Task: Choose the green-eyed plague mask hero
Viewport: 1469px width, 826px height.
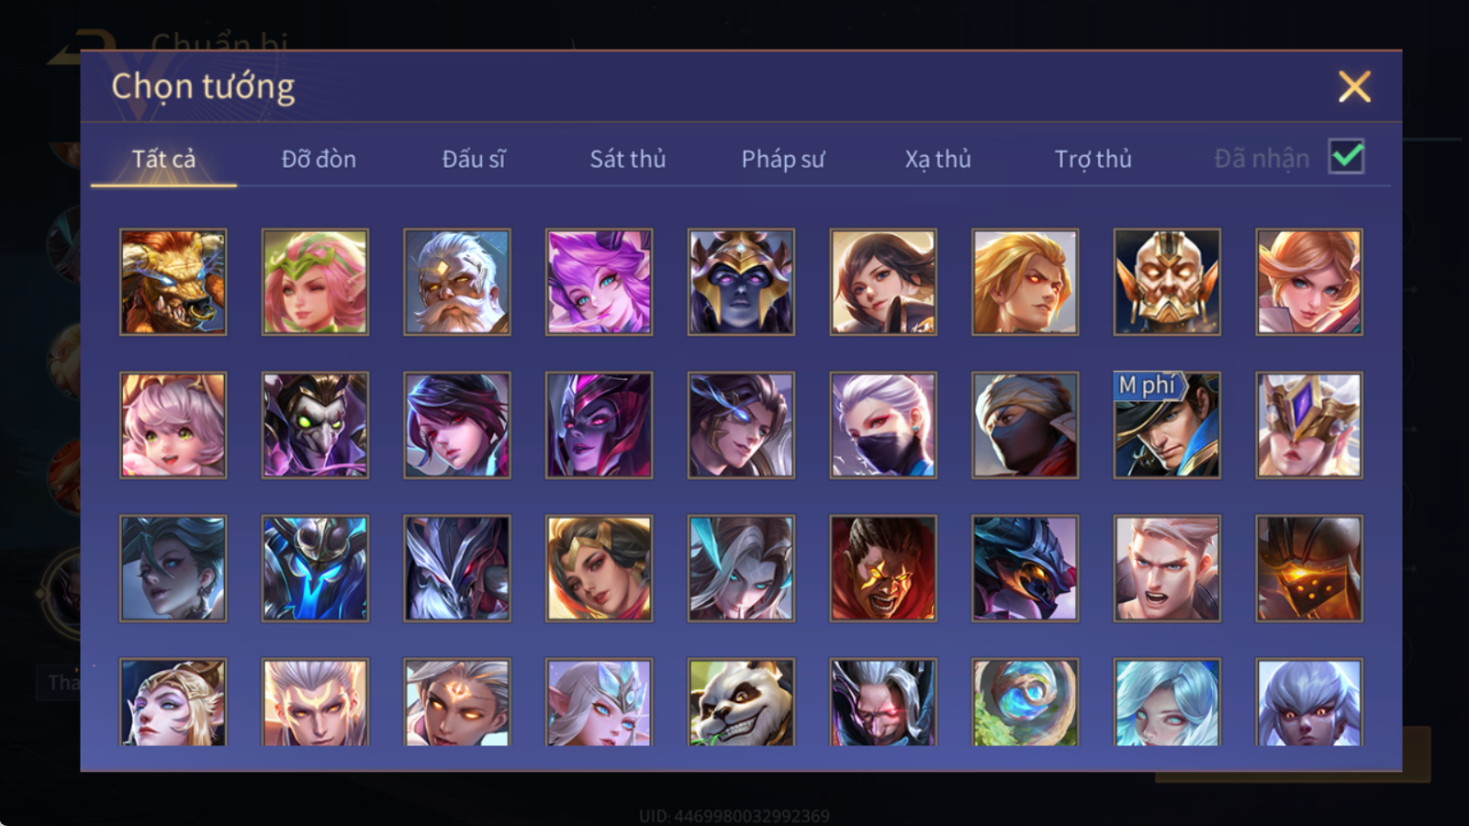Action: click(x=315, y=425)
